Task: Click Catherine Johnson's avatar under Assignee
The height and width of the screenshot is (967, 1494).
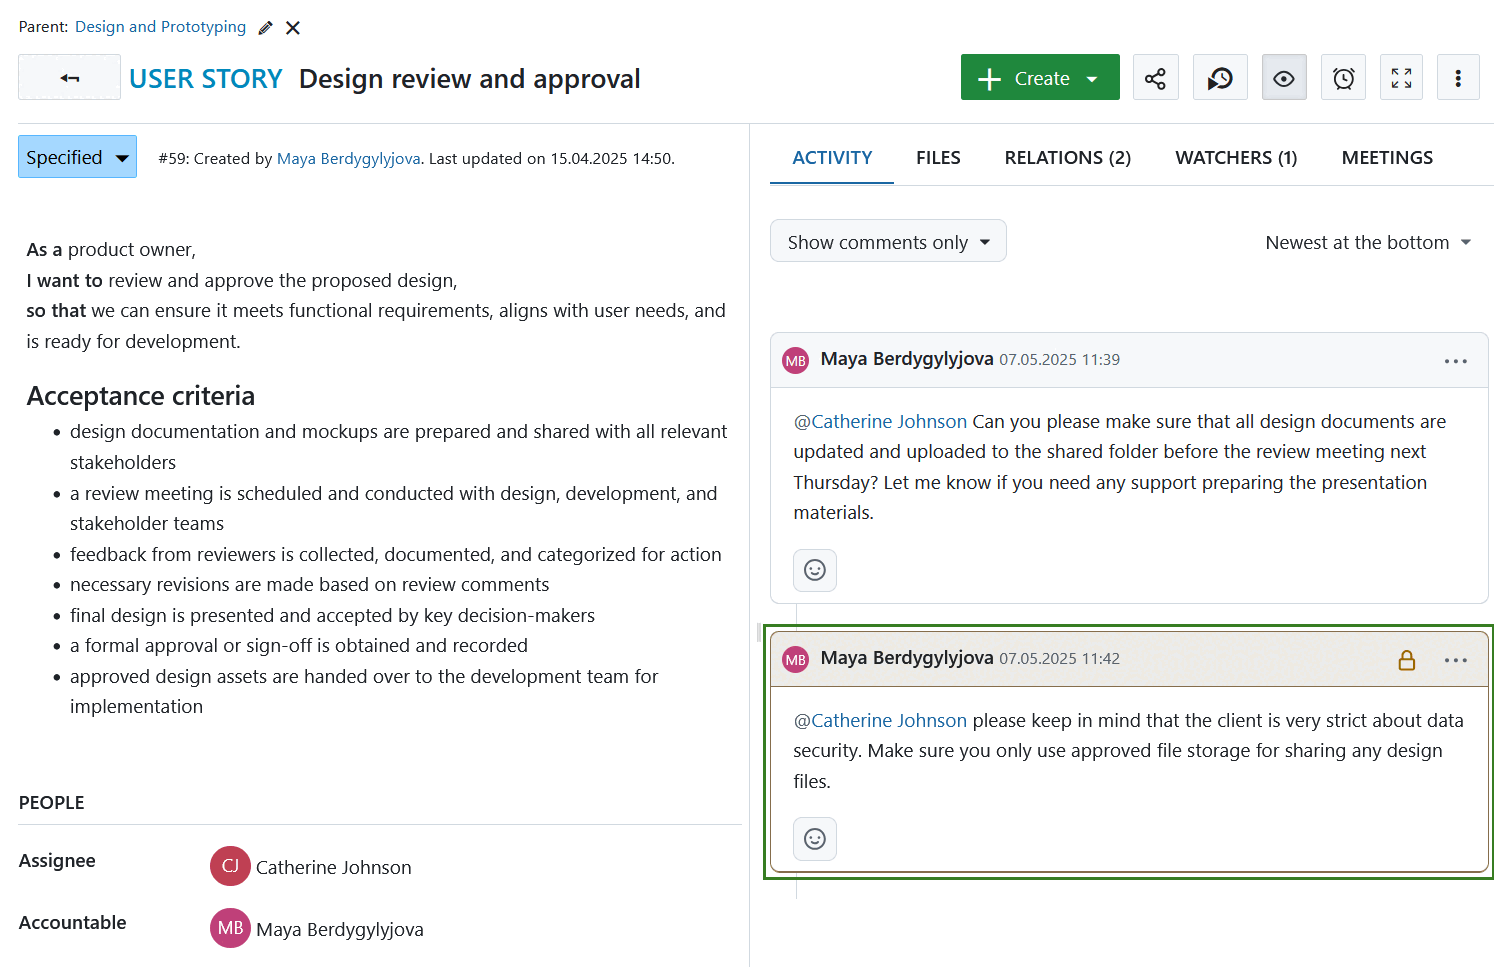Action: 230,866
